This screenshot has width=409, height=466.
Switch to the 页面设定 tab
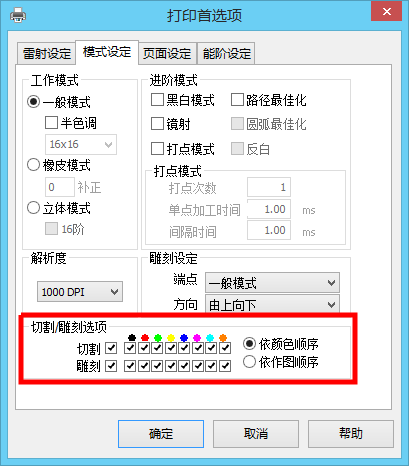(167, 53)
